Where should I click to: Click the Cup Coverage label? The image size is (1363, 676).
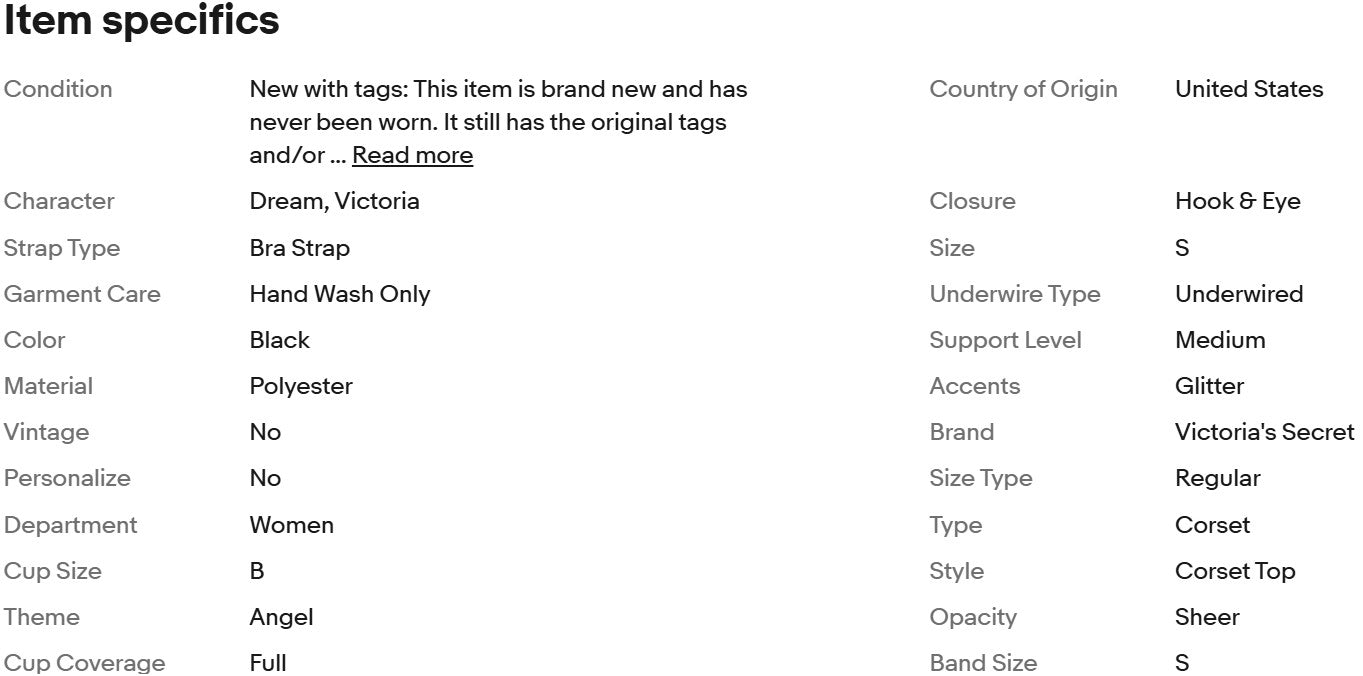(85, 662)
